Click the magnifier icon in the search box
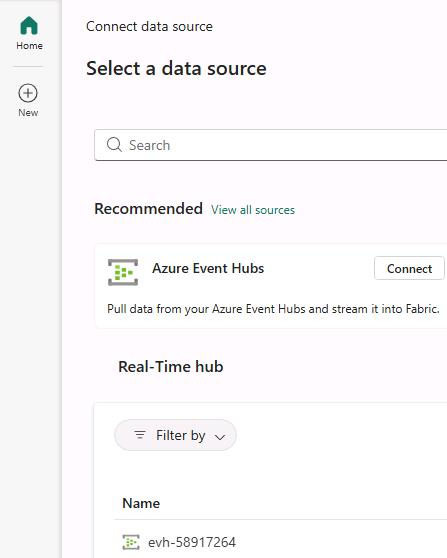This screenshot has width=447, height=558. tap(115, 145)
